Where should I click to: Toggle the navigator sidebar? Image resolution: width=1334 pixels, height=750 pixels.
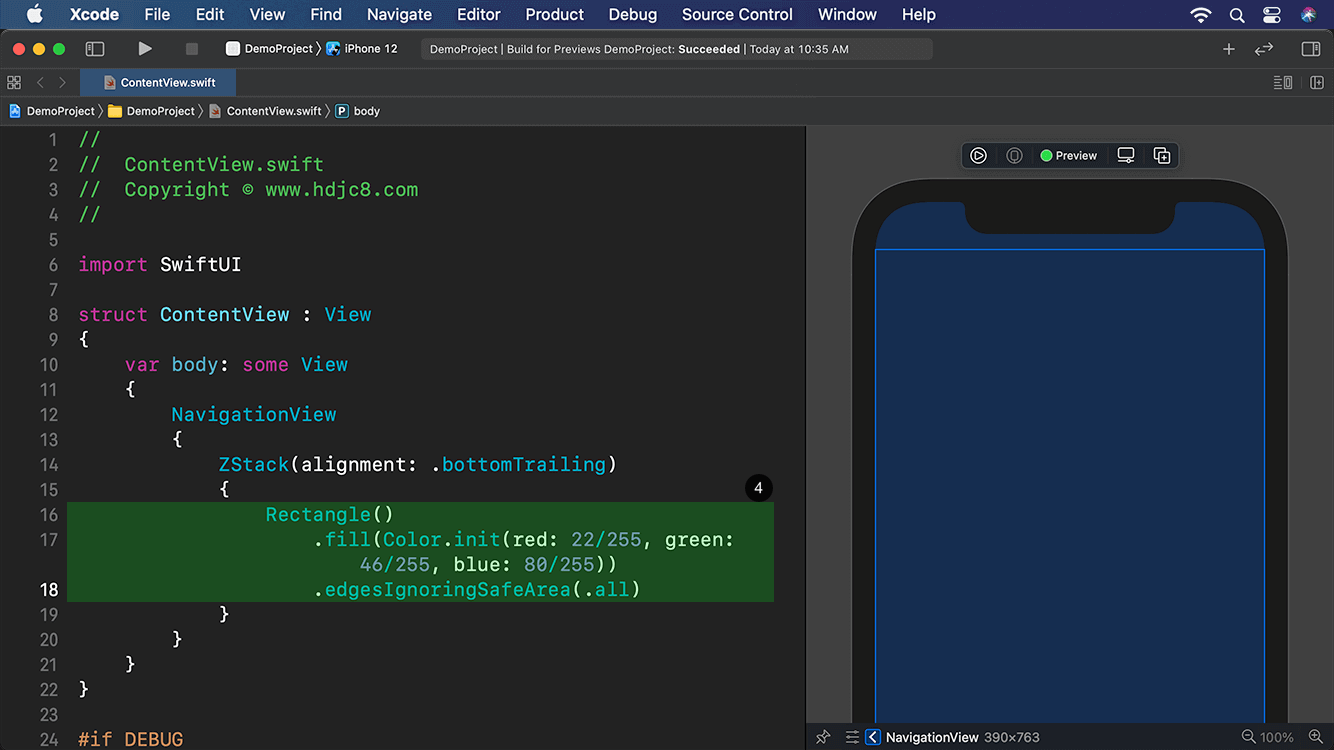95,48
